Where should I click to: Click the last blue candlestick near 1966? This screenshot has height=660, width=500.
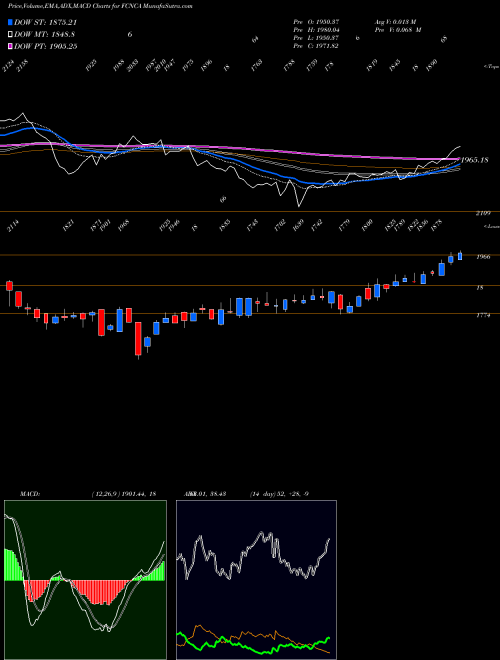click(460, 255)
